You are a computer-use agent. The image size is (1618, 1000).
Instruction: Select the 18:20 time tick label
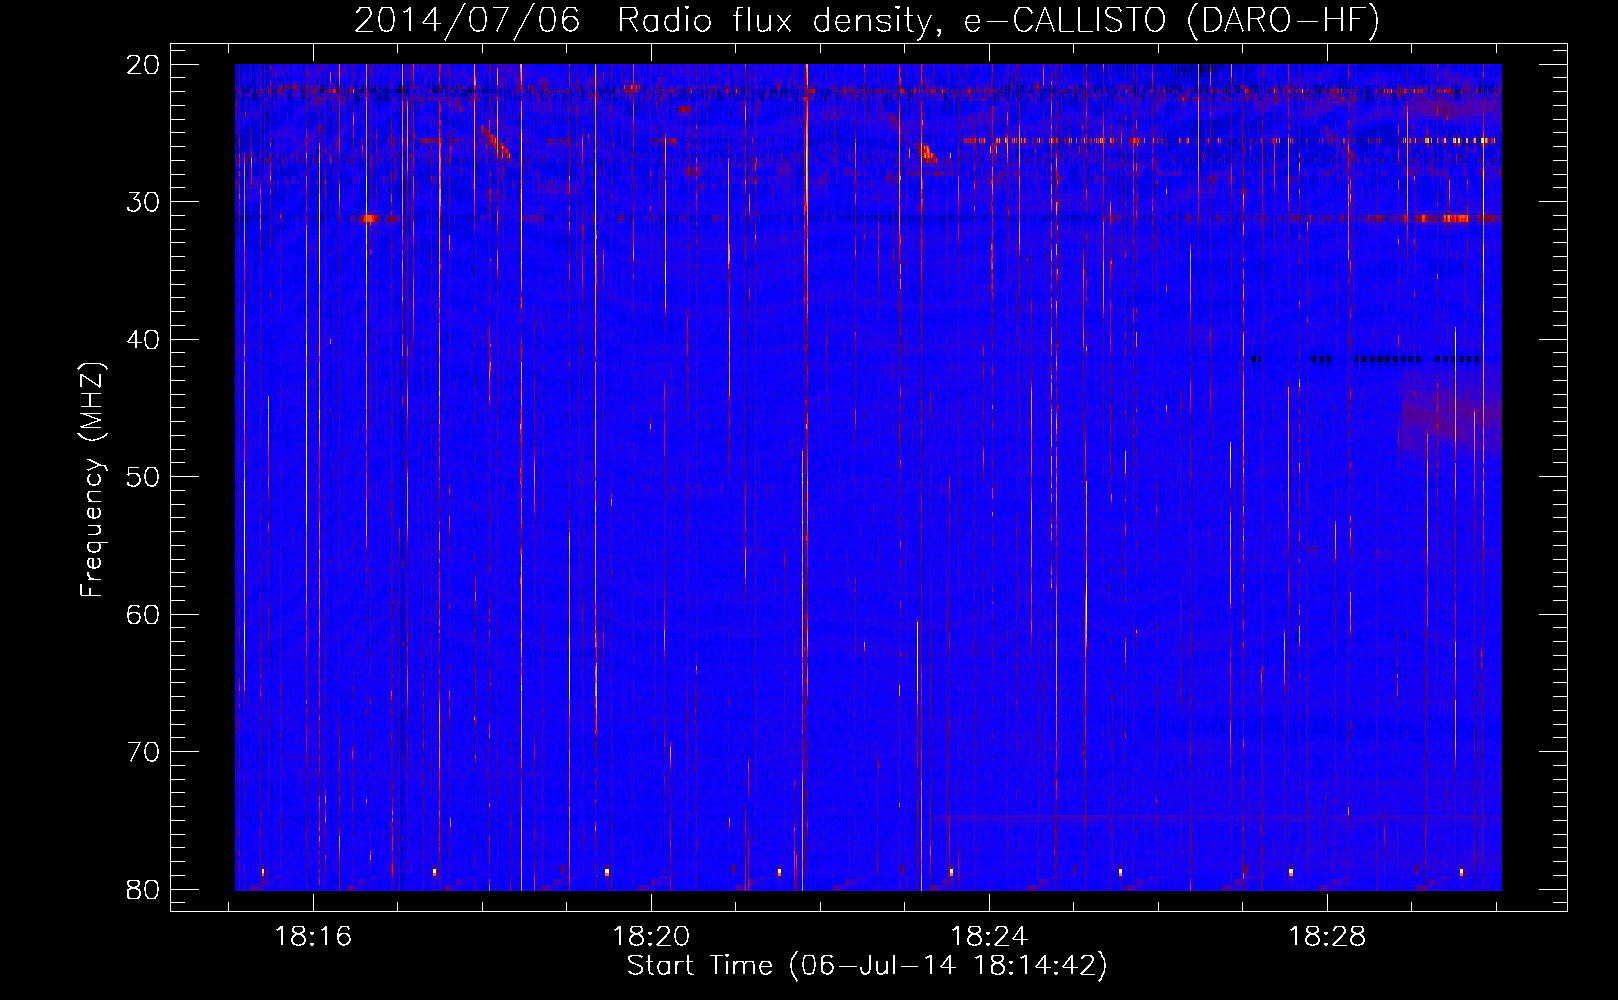coord(651,937)
